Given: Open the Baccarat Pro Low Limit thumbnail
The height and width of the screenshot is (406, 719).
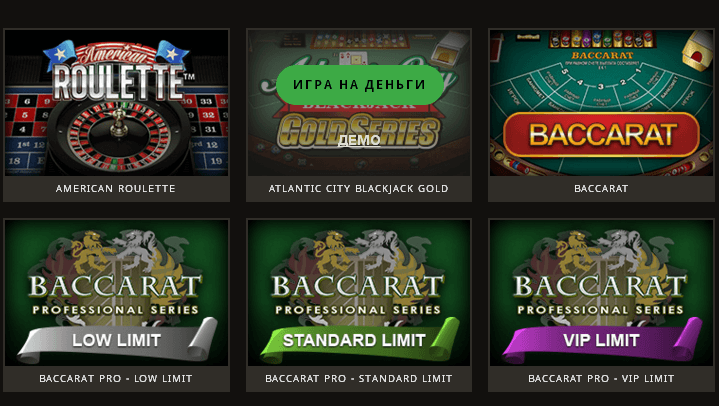Looking at the screenshot, I should click(116, 292).
